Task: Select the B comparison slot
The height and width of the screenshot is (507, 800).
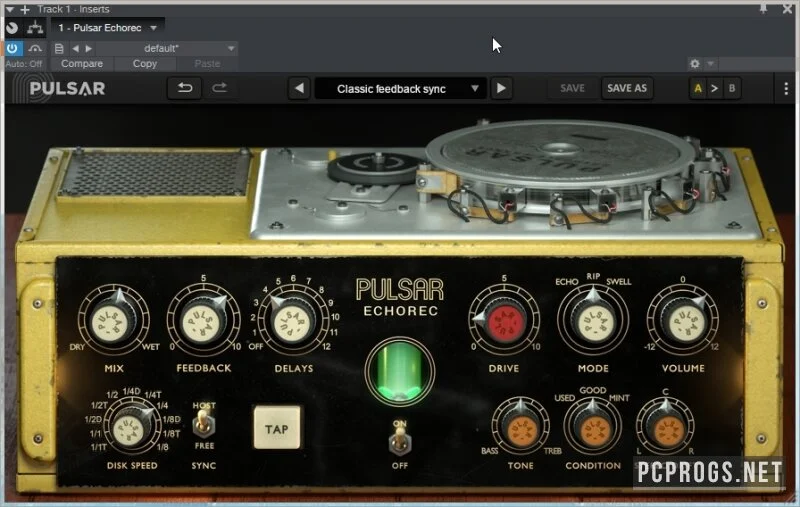Action: (x=732, y=88)
